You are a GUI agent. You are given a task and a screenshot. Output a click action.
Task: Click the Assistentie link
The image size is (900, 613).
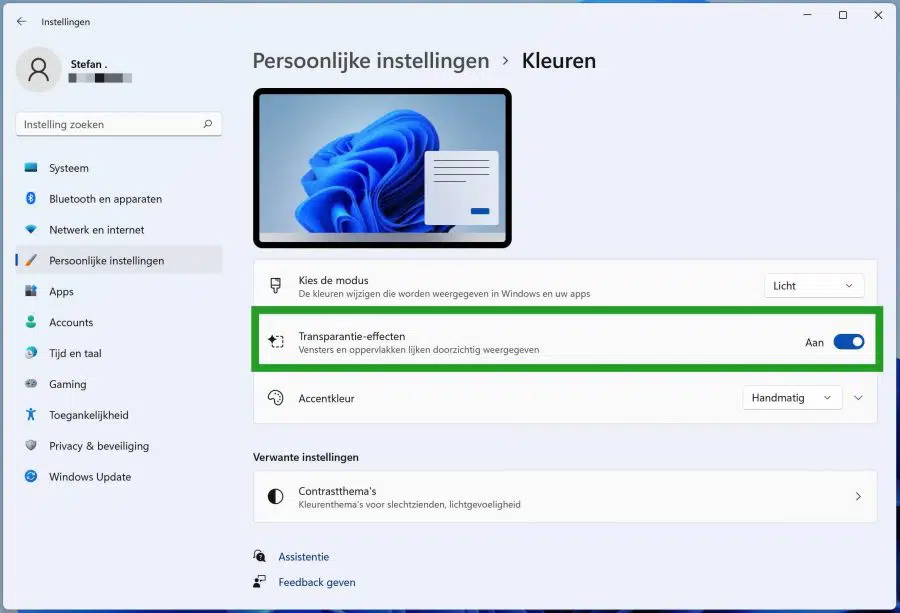304,557
